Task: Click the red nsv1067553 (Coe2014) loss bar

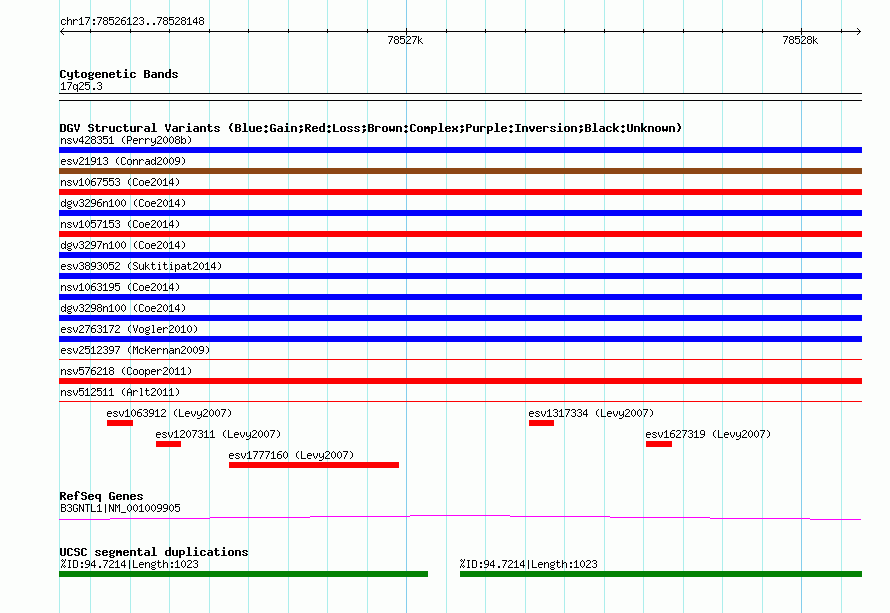Action: tap(460, 192)
